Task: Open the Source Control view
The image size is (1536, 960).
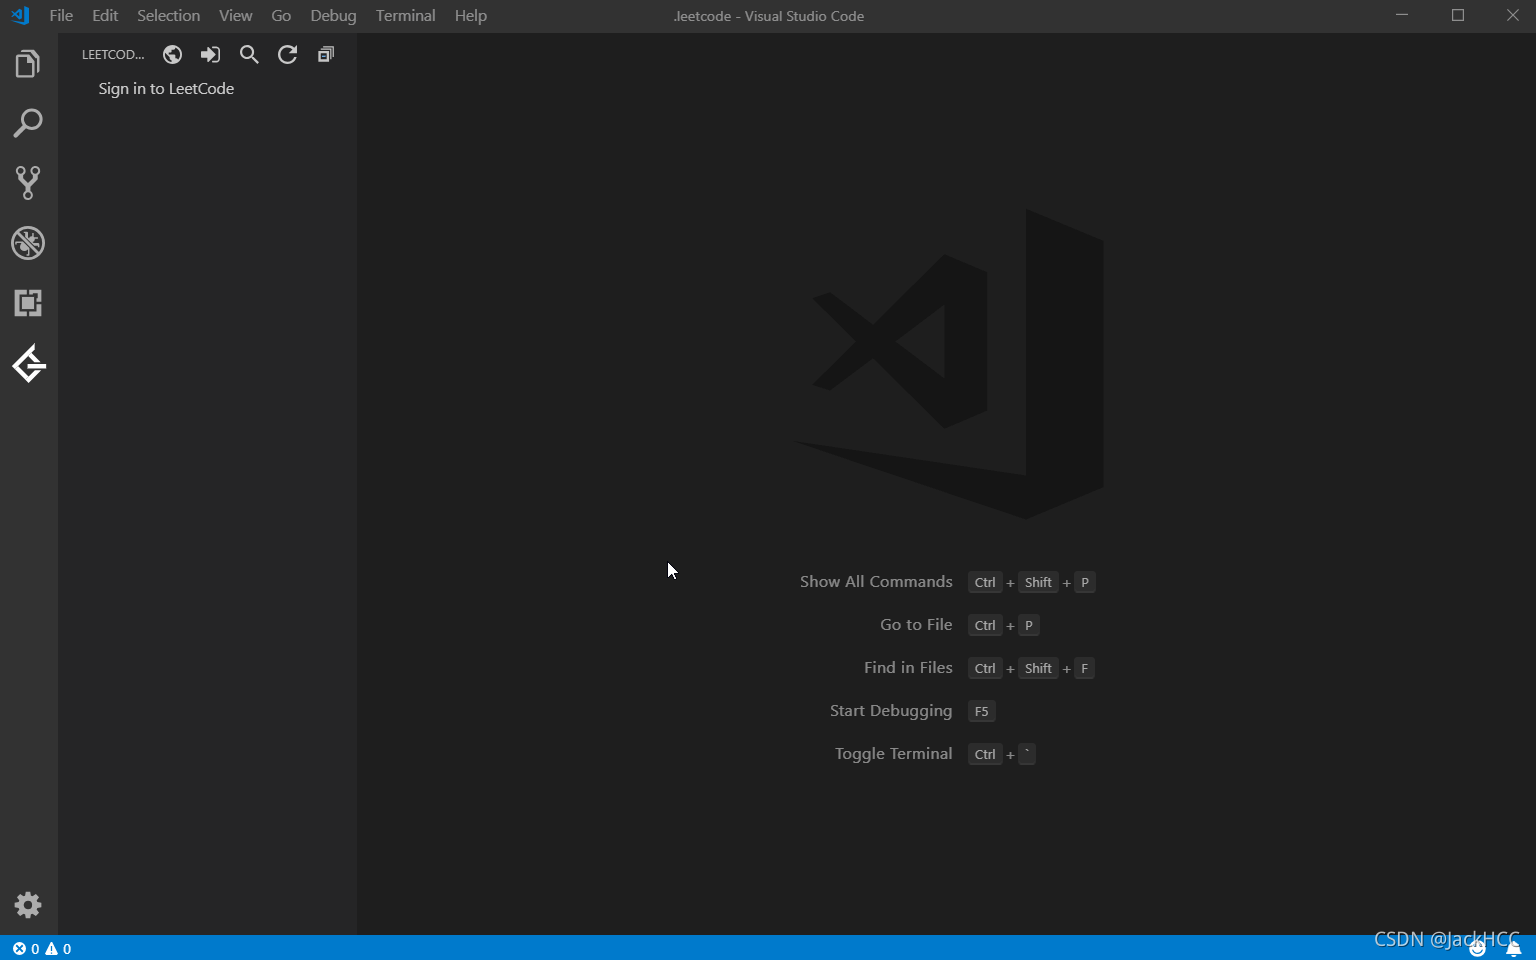Action: pos(28,183)
